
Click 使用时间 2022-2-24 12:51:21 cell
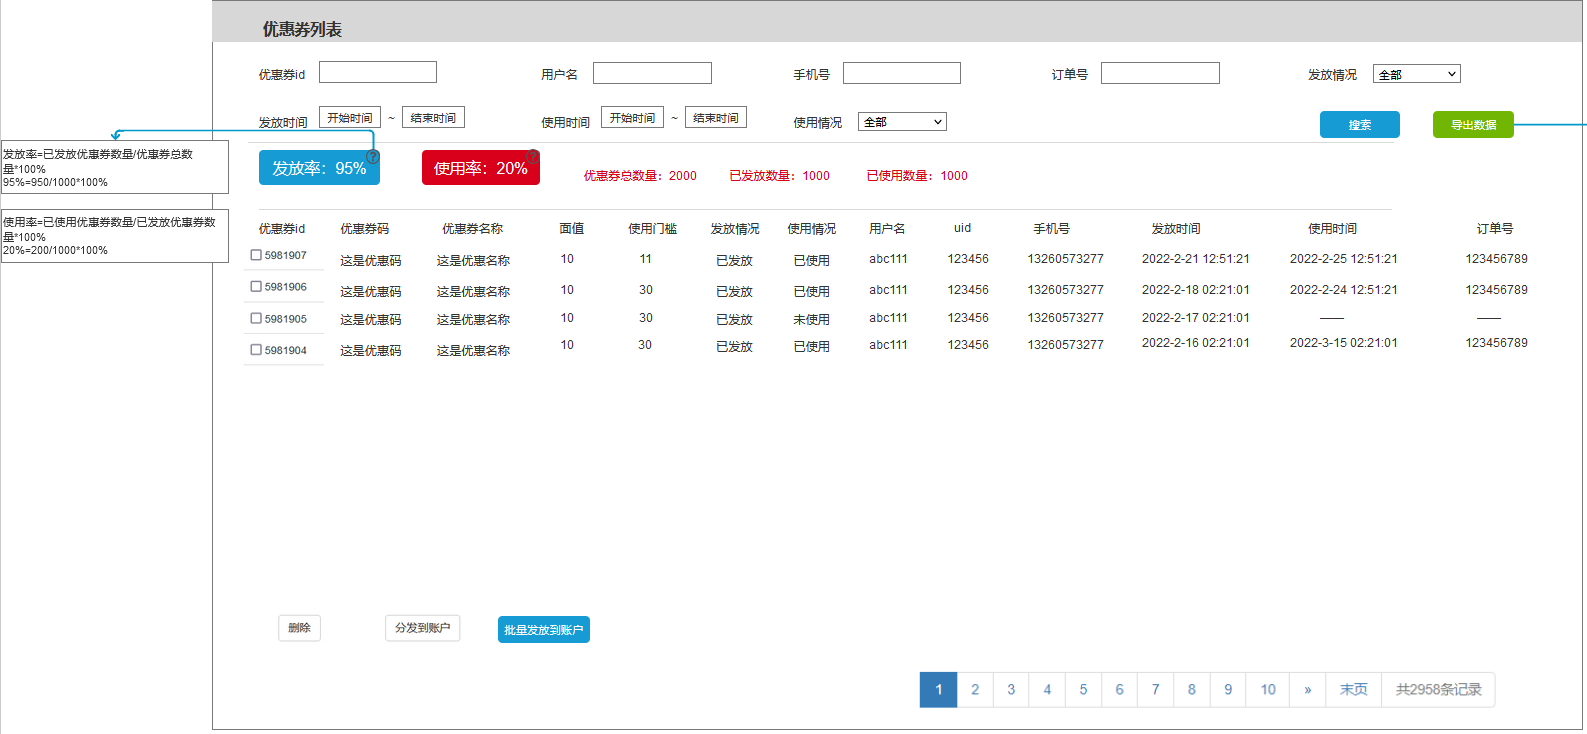point(1344,290)
